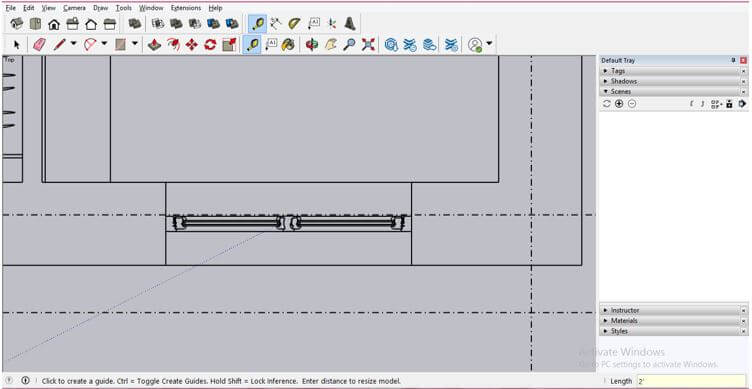Screen dimensions: 752x389
Task: Toggle Back Edges style icon
Action: [x=158, y=24]
